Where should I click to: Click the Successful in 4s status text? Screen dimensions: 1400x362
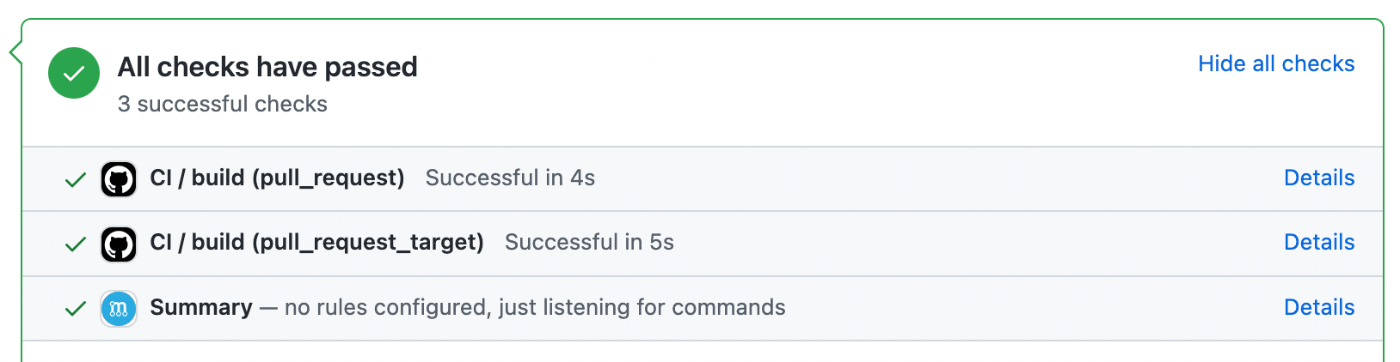click(510, 178)
